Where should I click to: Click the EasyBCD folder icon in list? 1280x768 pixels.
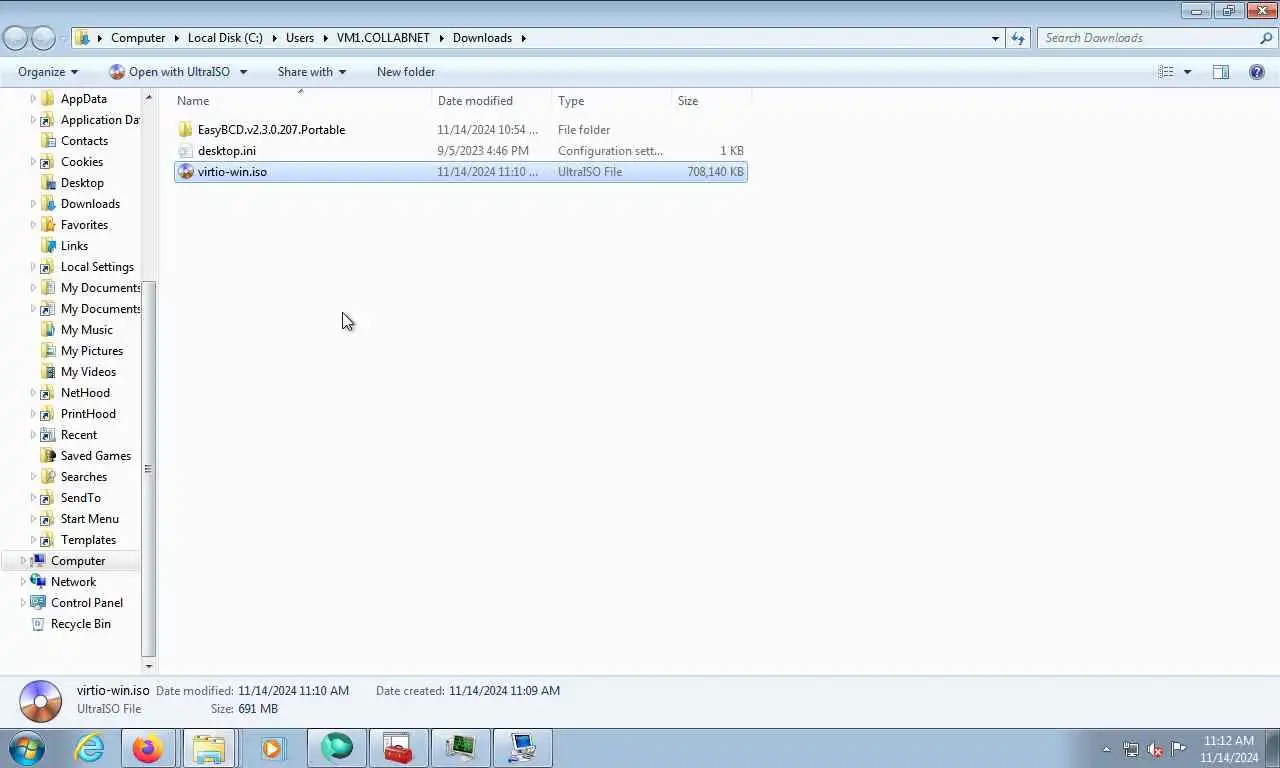(x=185, y=130)
